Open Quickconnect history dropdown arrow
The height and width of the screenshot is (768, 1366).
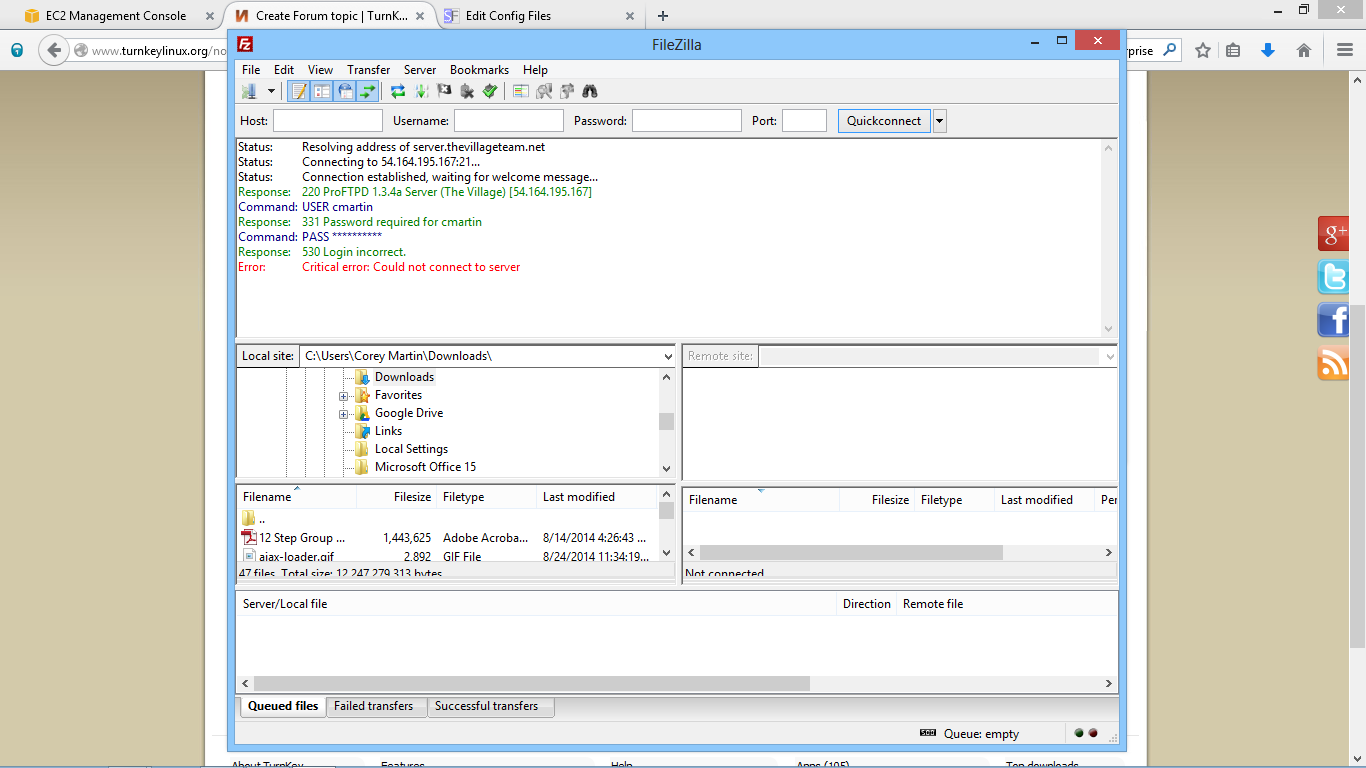point(939,121)
